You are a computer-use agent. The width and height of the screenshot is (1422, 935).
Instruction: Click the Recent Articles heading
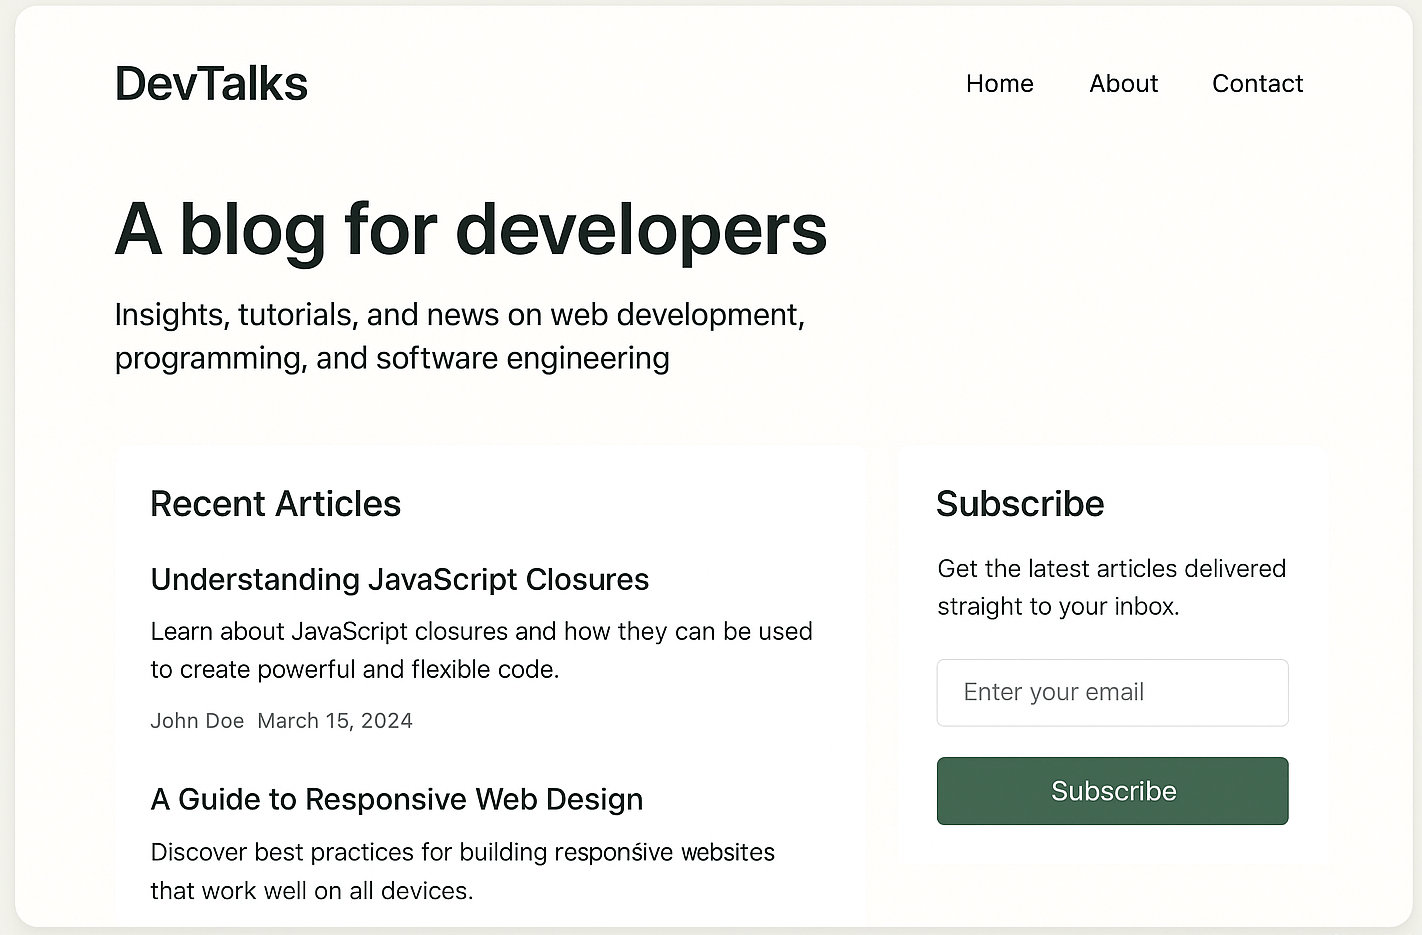coord(275,504)
